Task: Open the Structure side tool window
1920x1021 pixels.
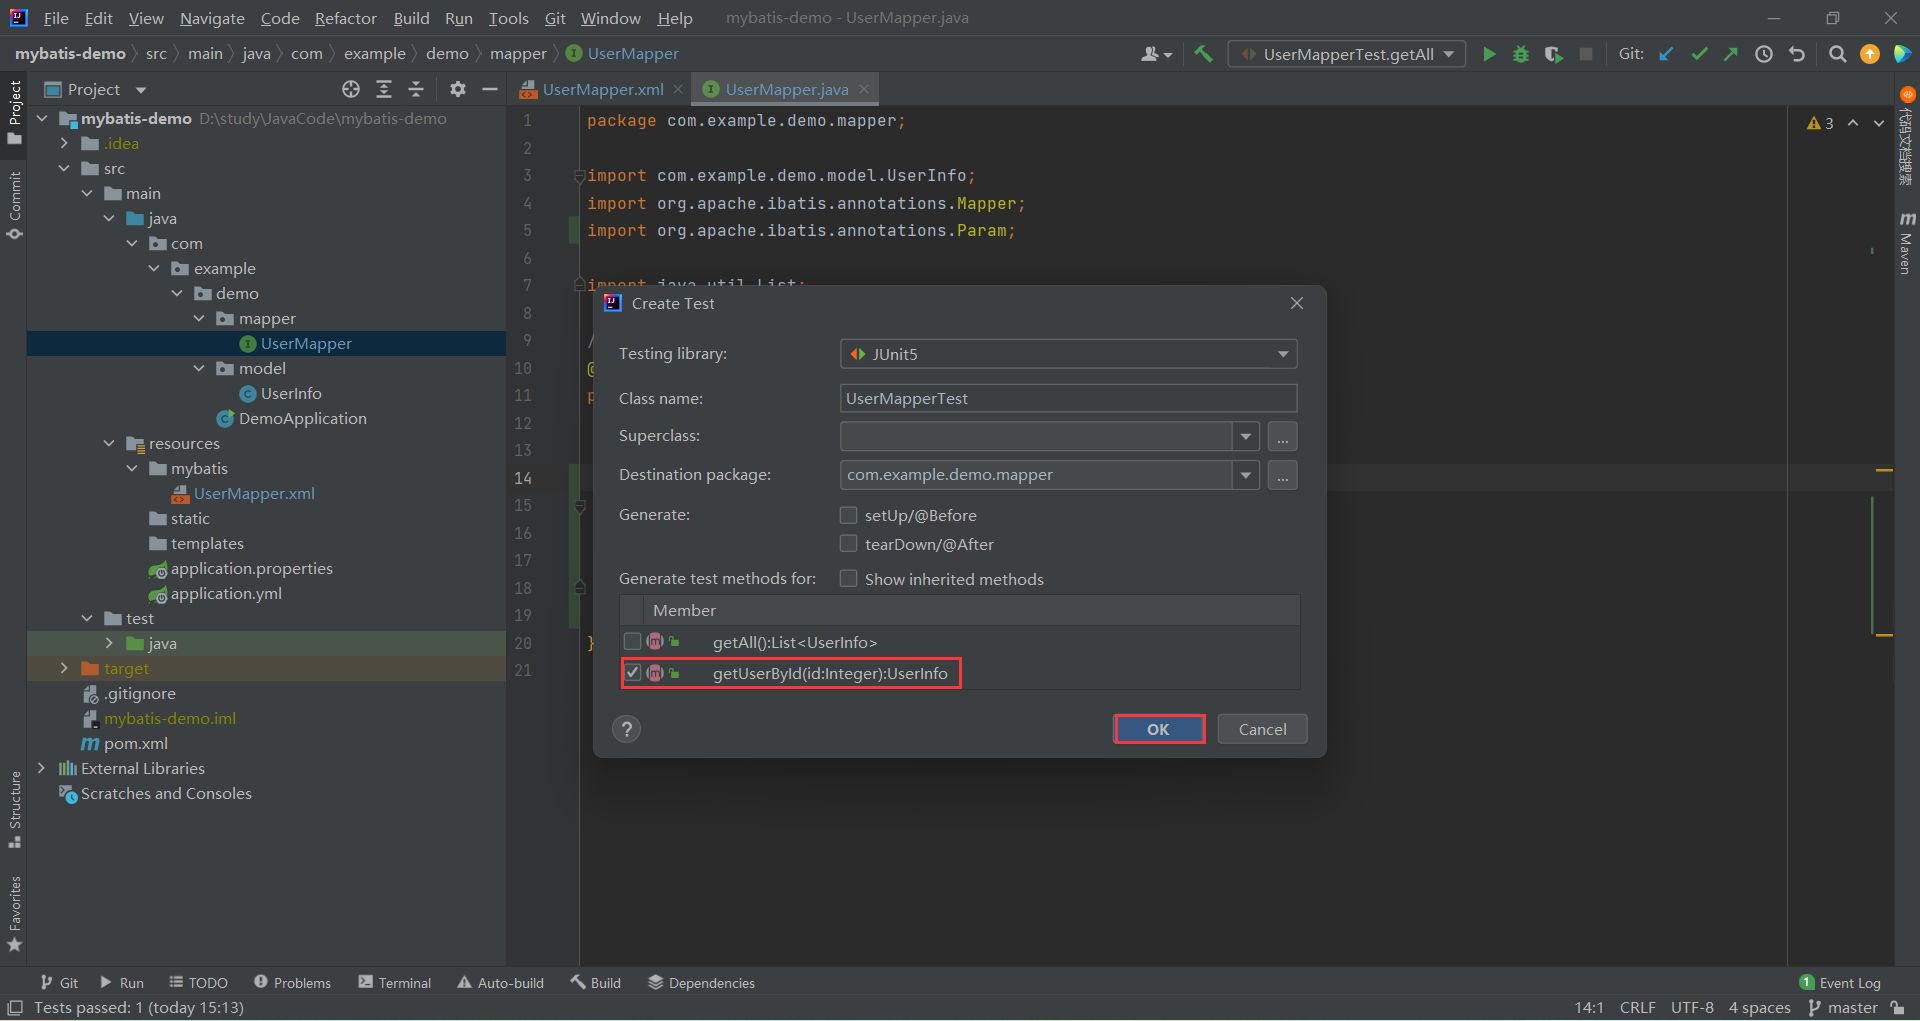Action: tap(14, 810)
